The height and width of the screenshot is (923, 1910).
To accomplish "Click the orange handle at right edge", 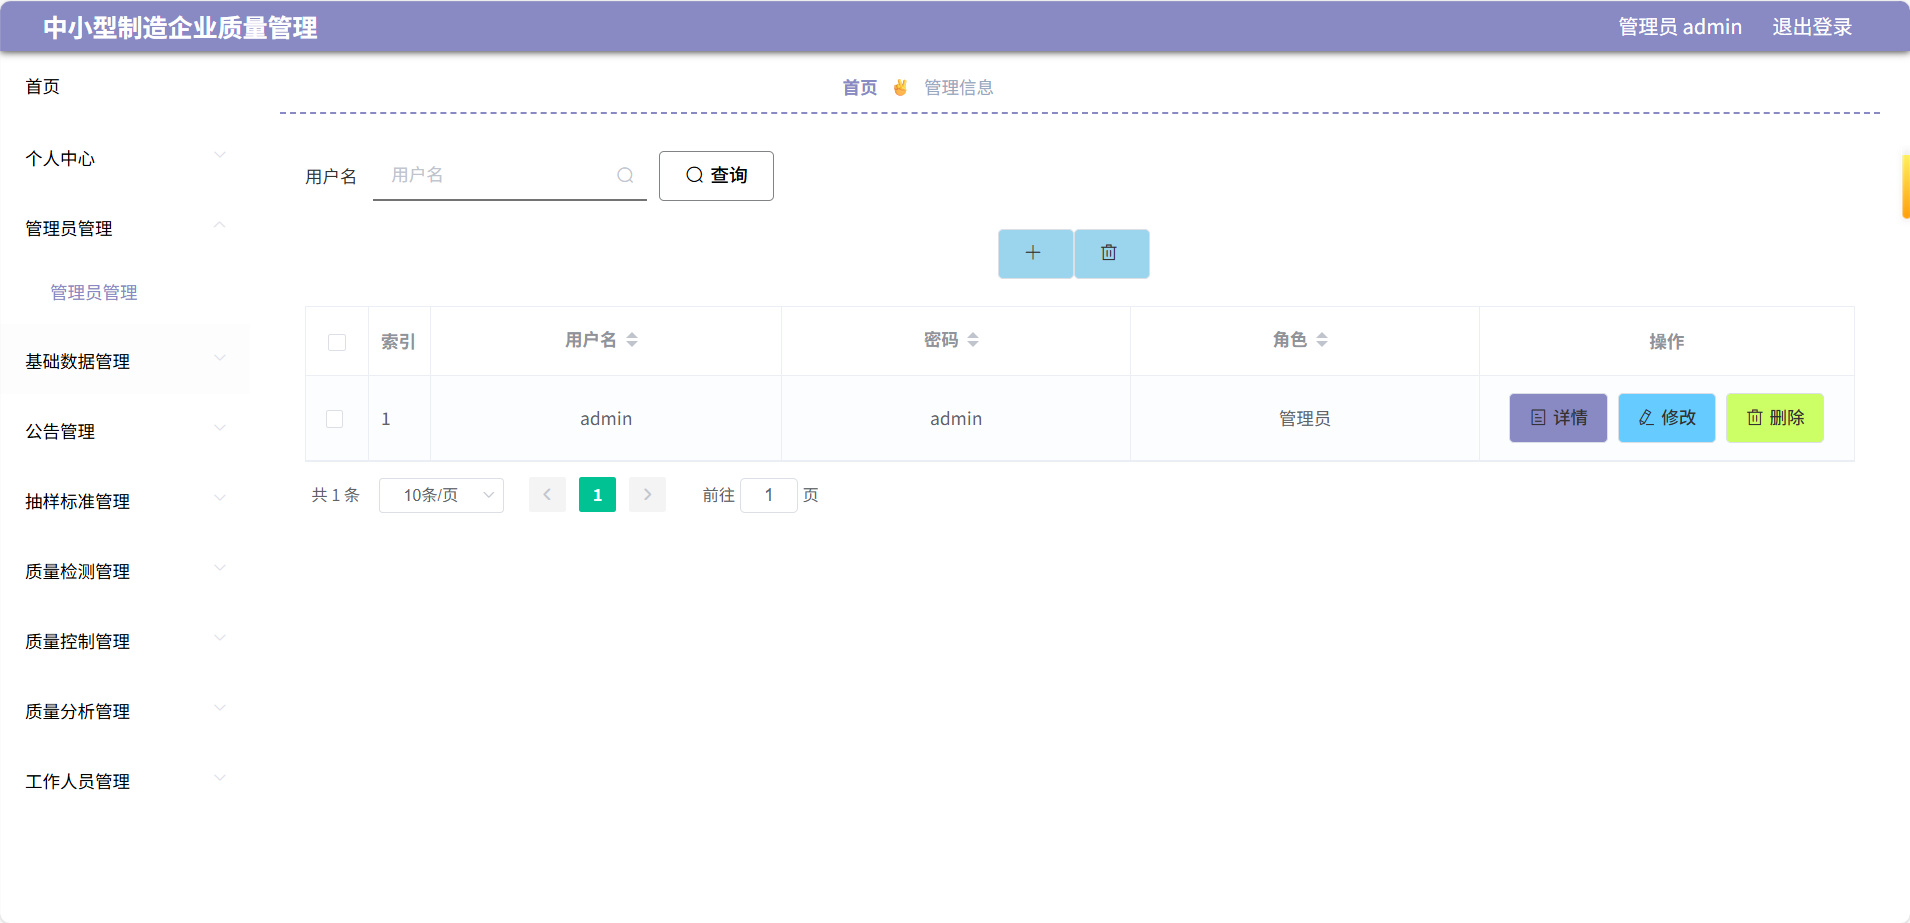I will click(1906, 186).
